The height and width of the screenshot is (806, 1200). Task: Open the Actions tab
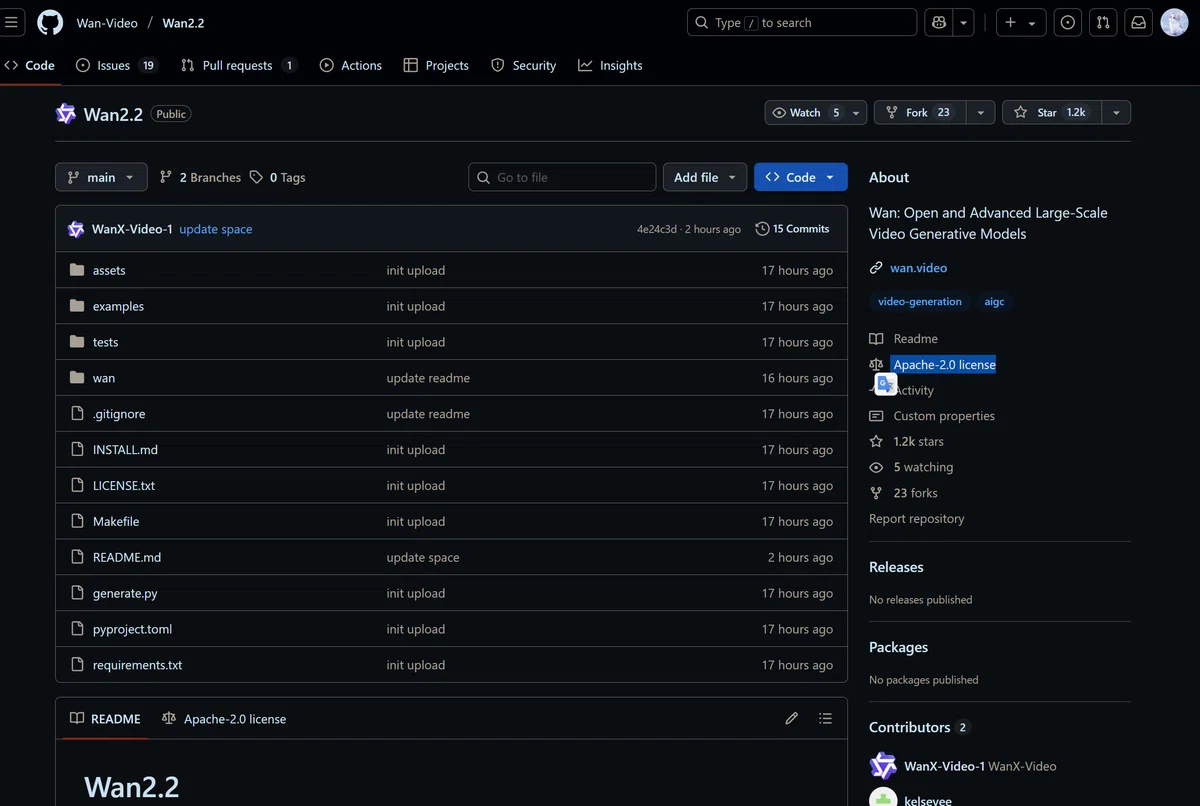click(351, 65)
